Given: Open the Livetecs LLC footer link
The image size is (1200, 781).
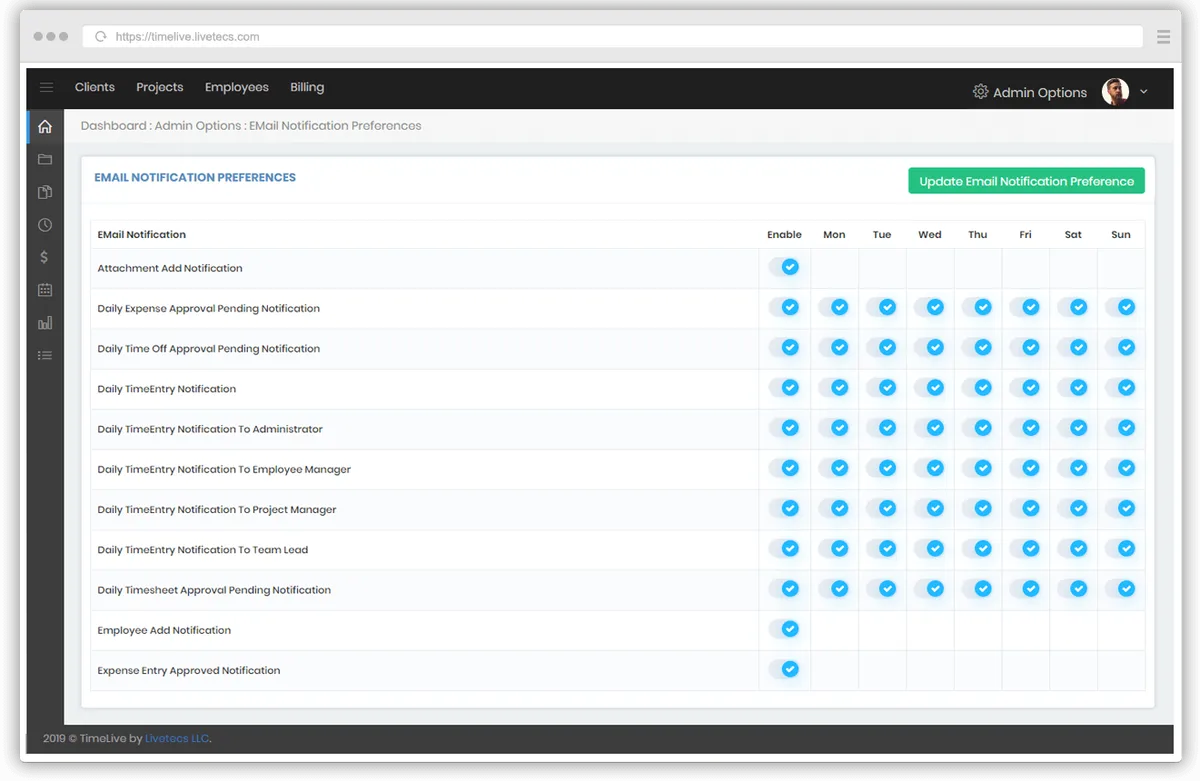Looking at the screenshot, I should [x=176, y=739].
